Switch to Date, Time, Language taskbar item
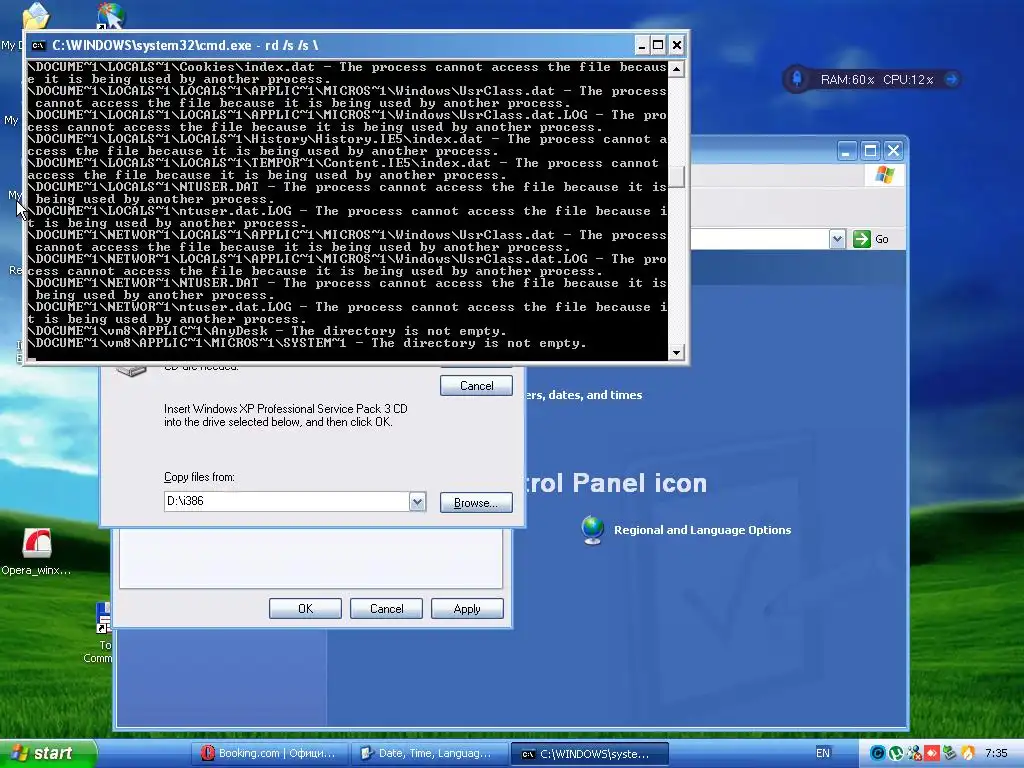 (x=428, y=753)
